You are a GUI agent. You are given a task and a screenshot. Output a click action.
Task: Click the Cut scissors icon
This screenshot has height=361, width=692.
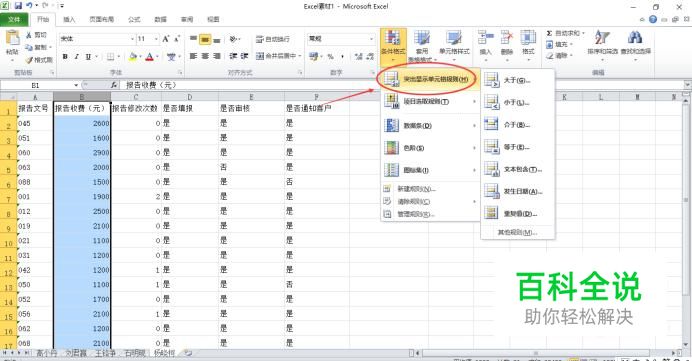29,35
